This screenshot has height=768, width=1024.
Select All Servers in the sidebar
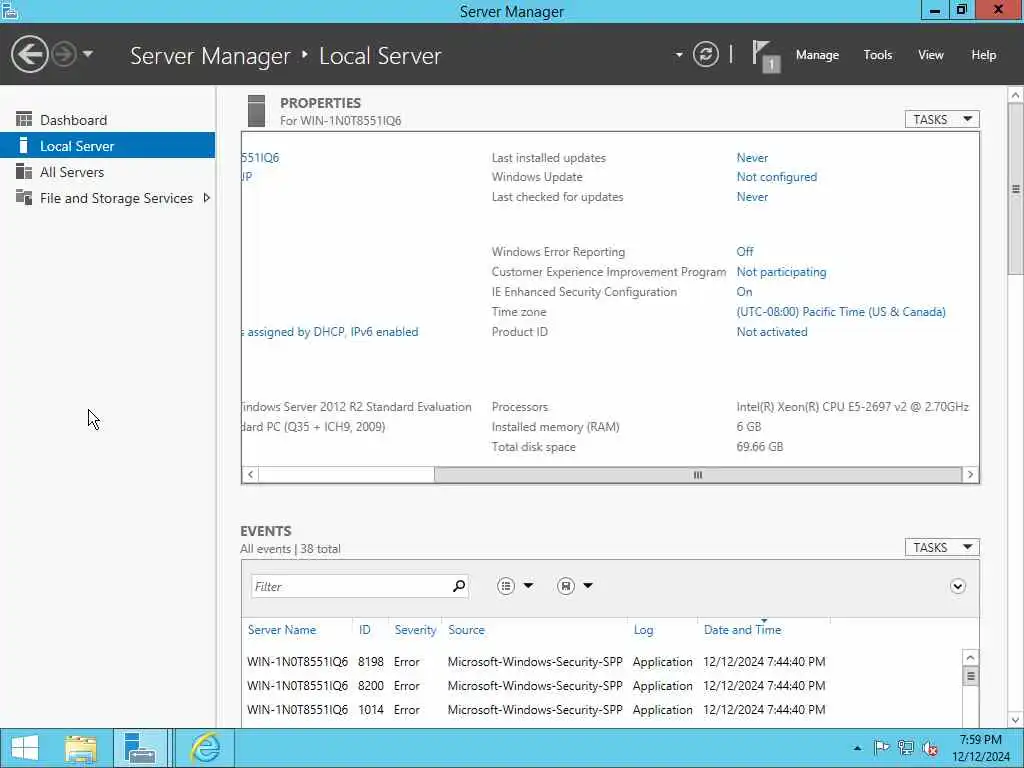pyautogui.click(x=108, y=172)
